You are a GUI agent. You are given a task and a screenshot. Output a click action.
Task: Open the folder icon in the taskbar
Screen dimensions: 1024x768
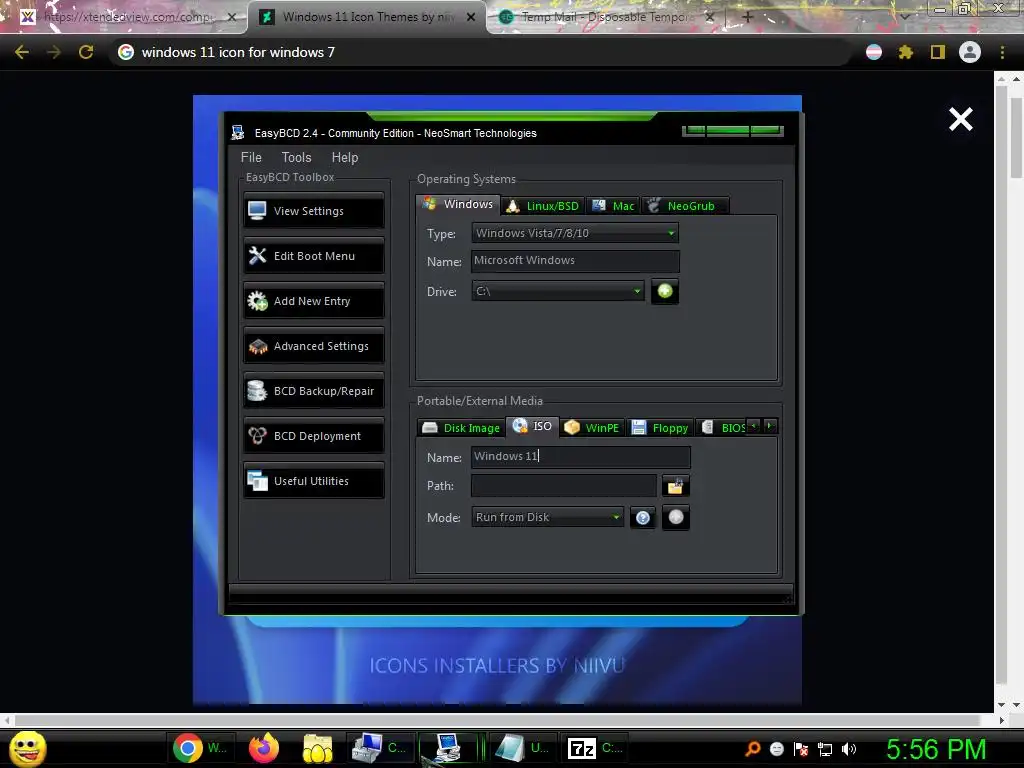pyautogui.click(x=318, y=748)
